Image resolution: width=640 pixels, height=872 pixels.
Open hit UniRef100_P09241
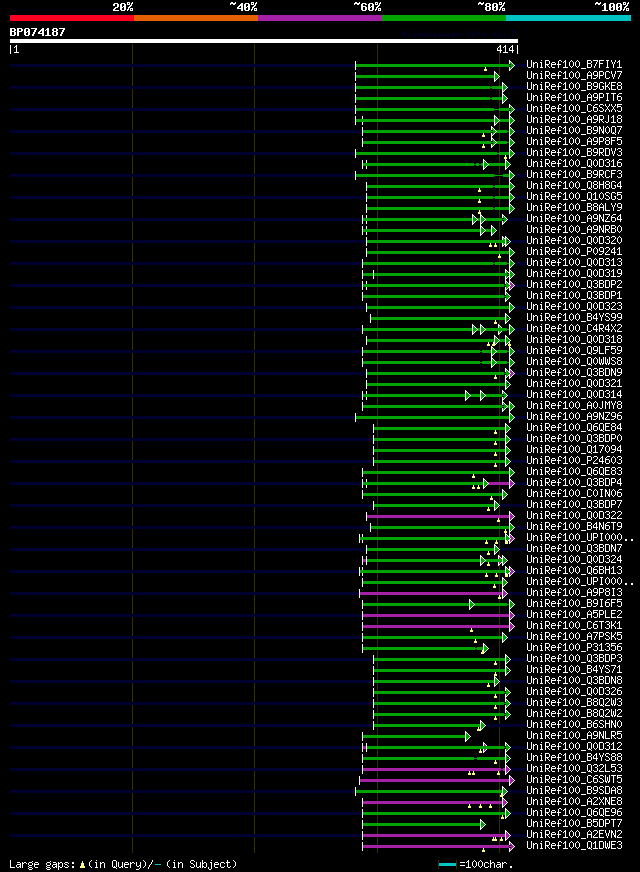click(x=574, y=252)
